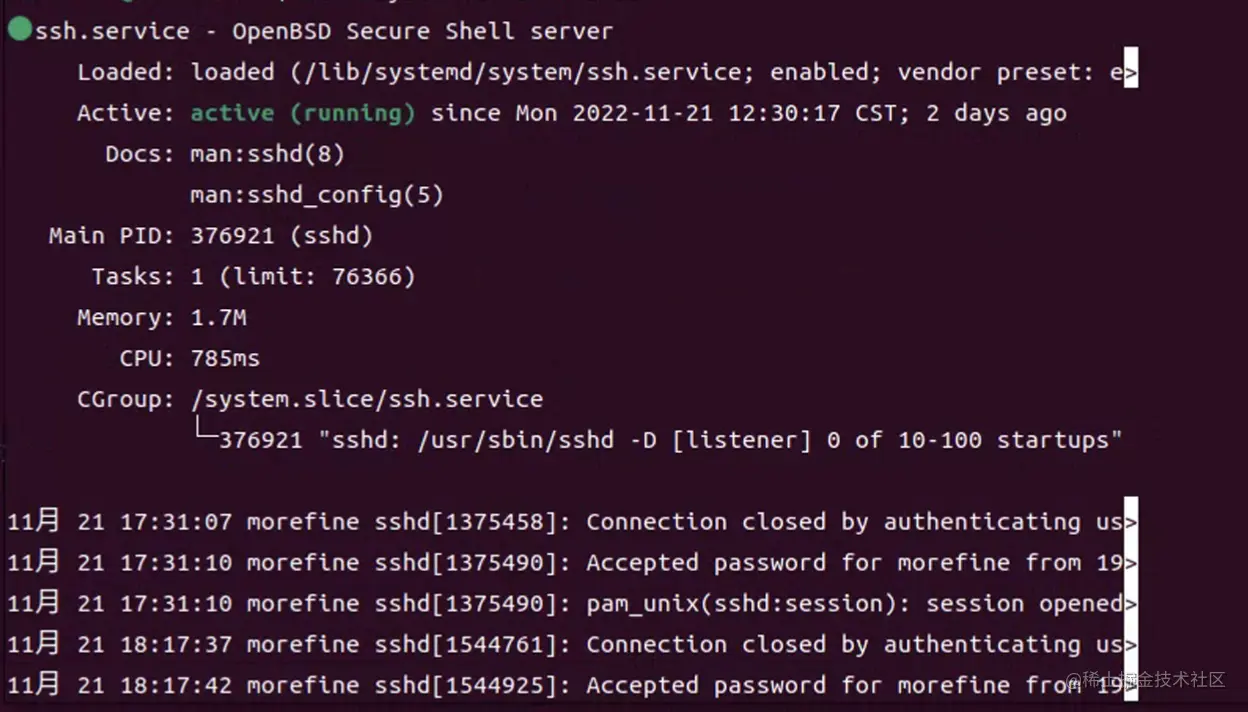Click the Memory value 1.7M
Screen dimensions: 1248x712
pyautogui.click(x=218, y=318)
